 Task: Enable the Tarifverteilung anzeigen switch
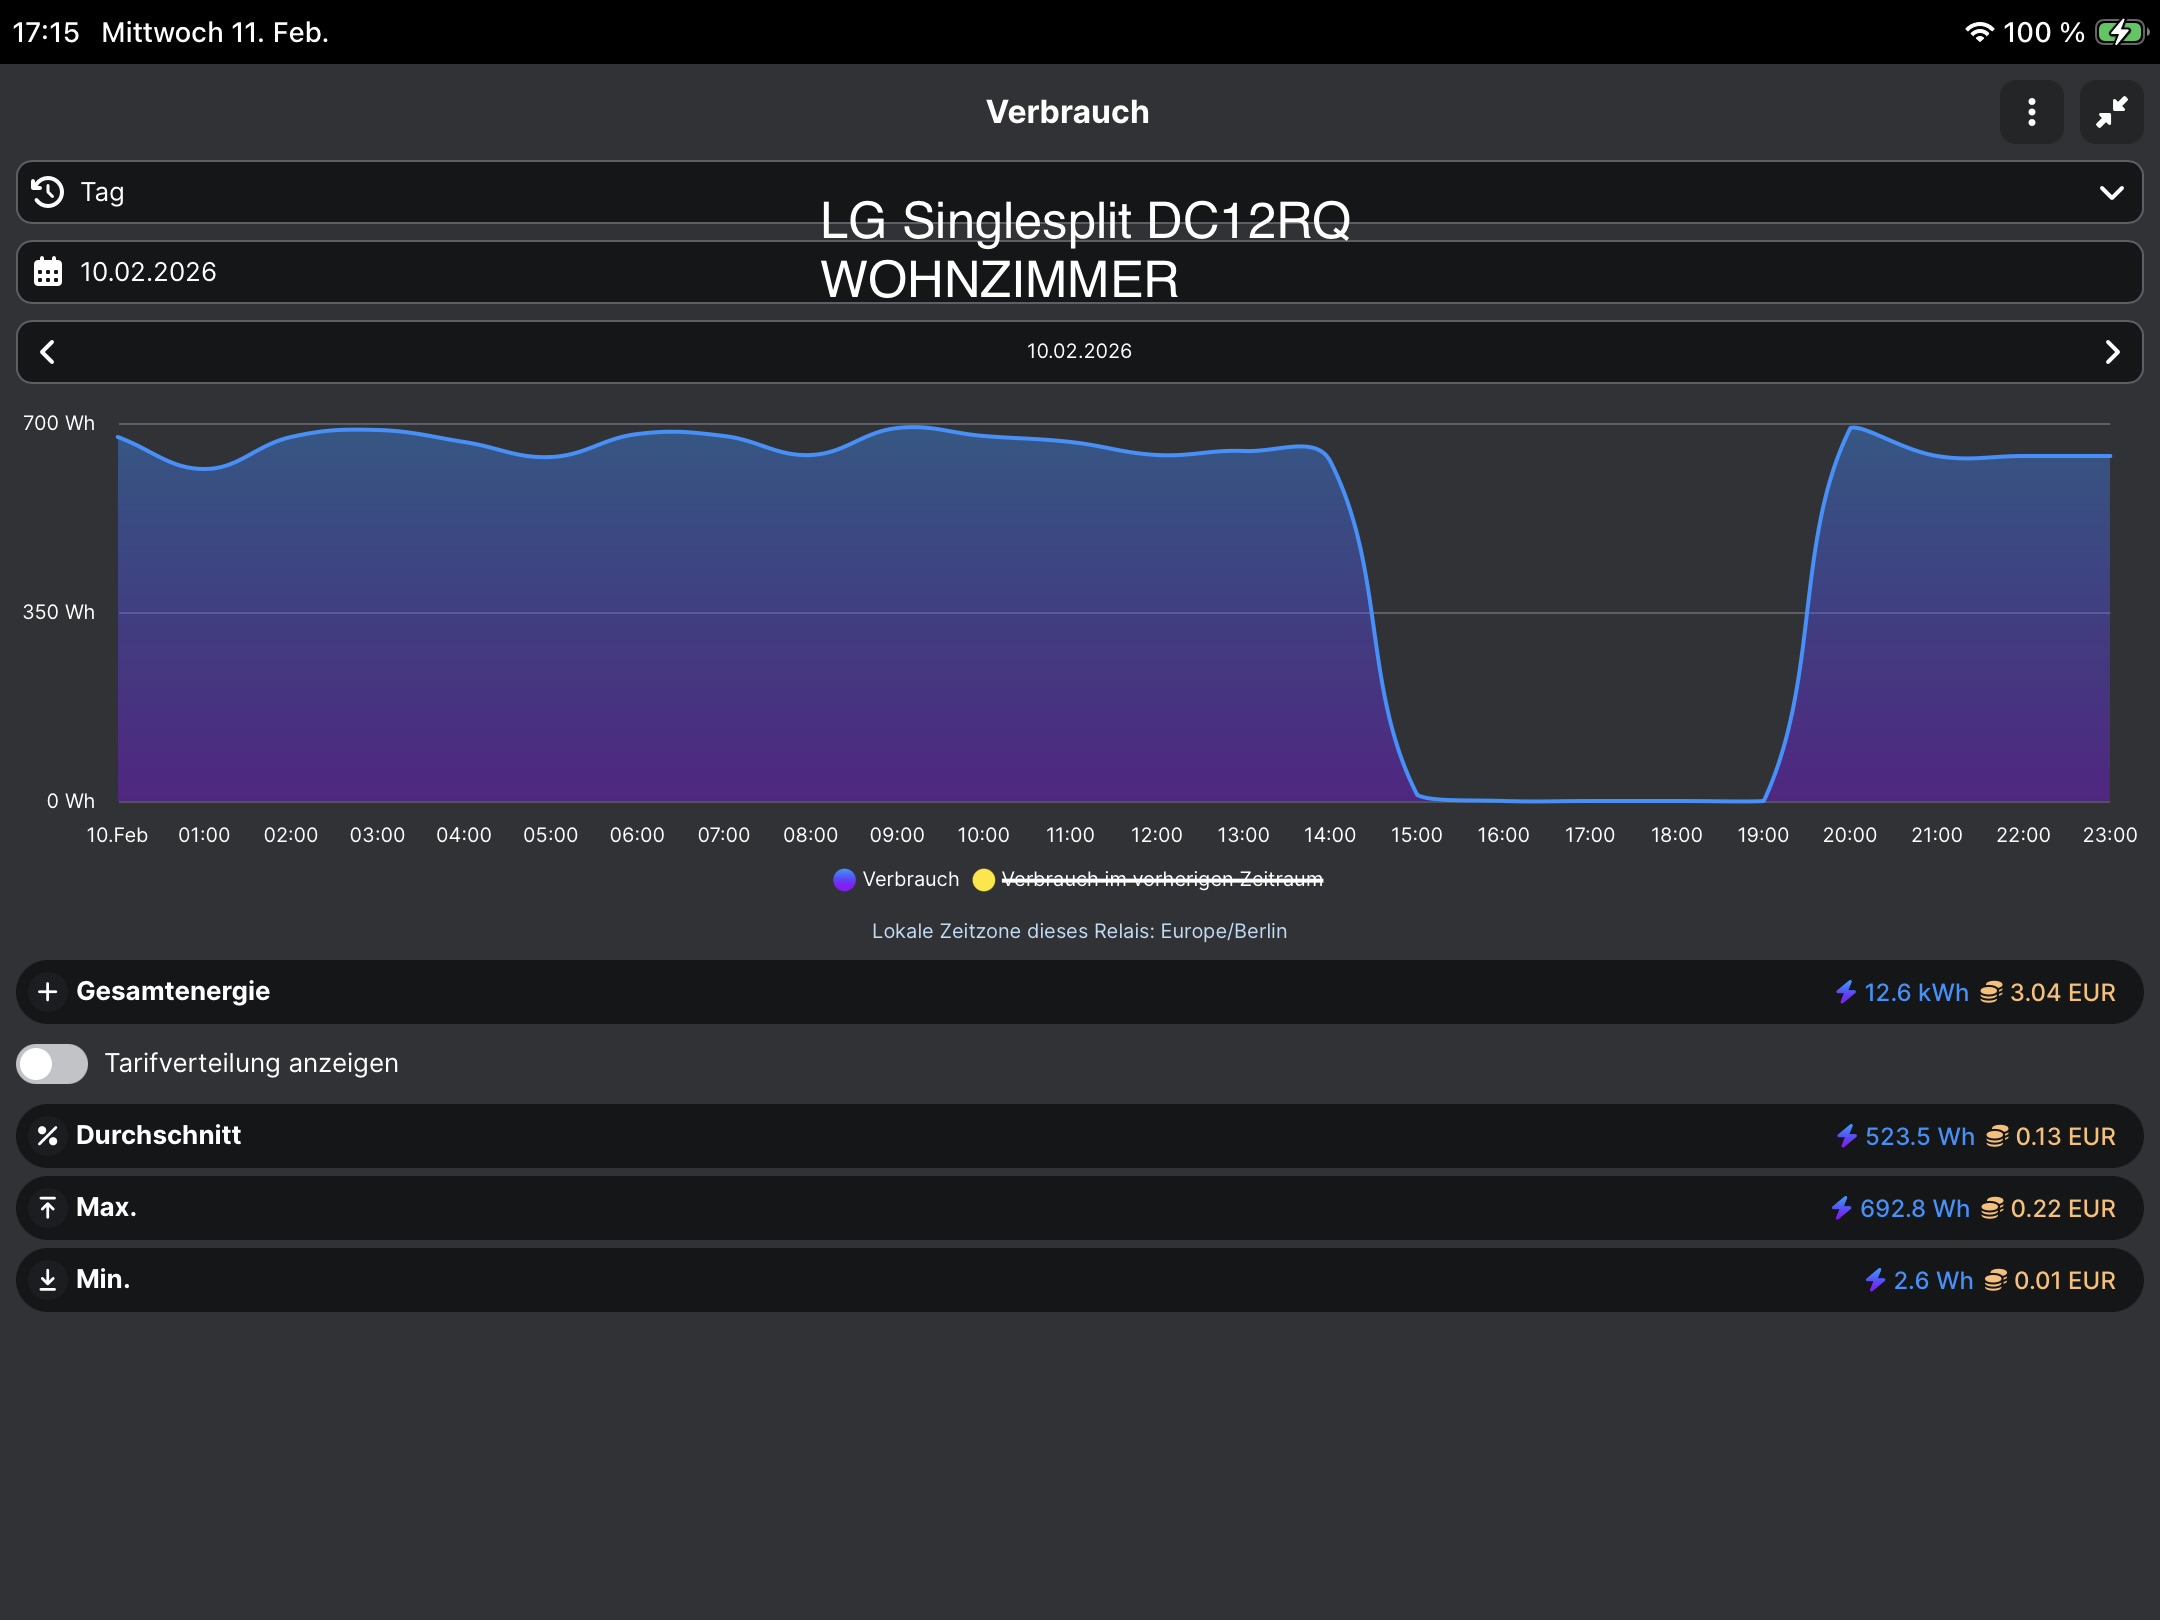[x=52, y=1063]
